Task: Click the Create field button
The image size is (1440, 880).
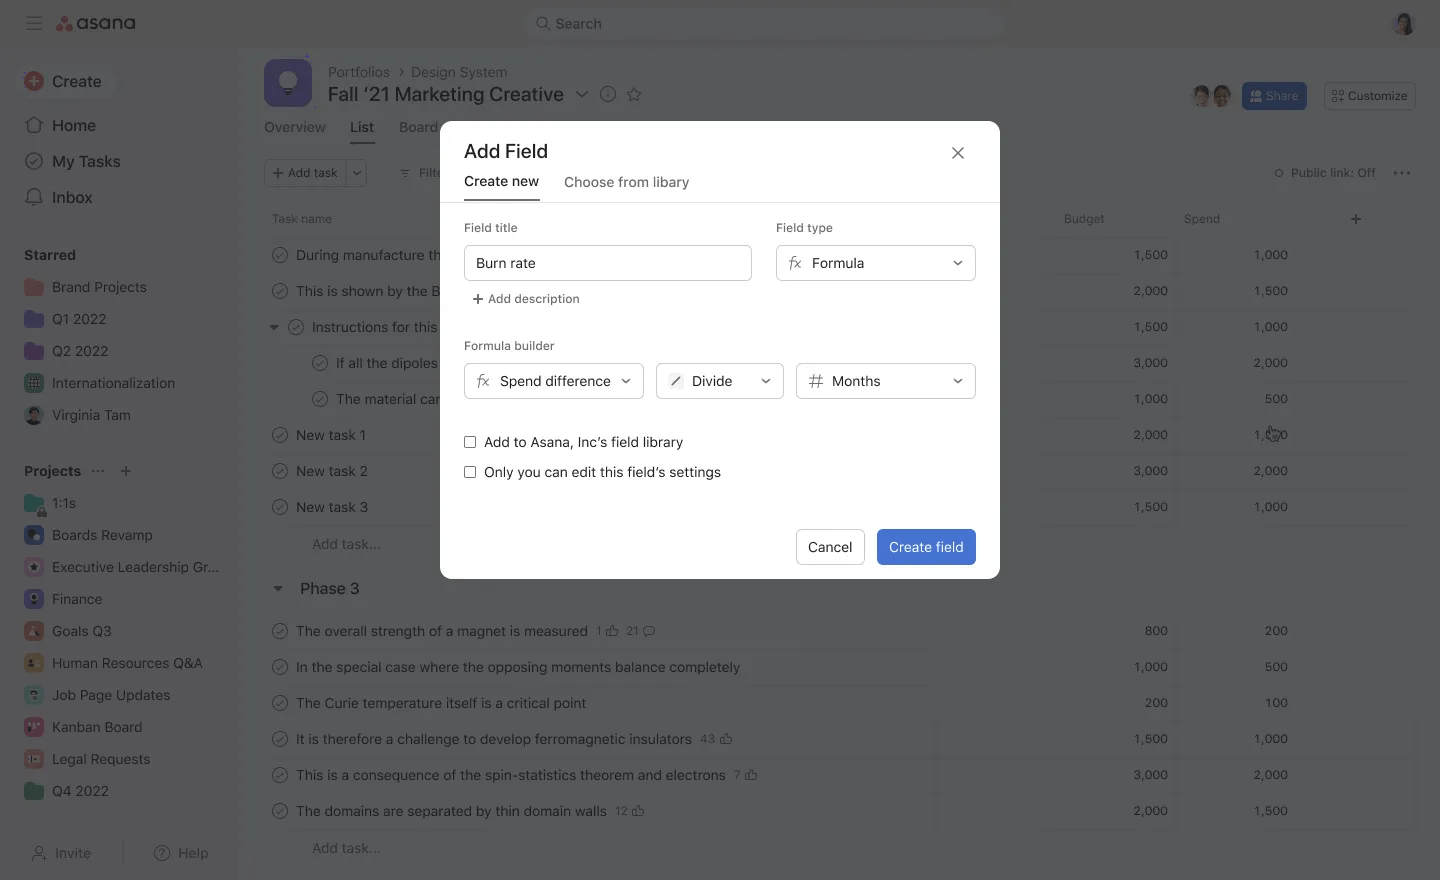Action: coord(925,547)
